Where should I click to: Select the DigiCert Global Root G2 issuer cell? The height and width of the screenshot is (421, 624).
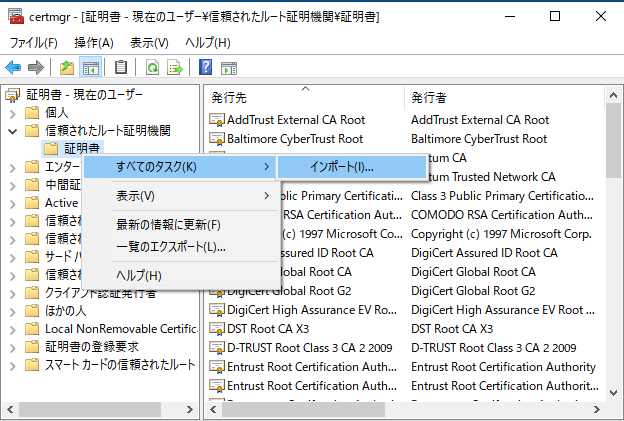[x=473, y=291]
